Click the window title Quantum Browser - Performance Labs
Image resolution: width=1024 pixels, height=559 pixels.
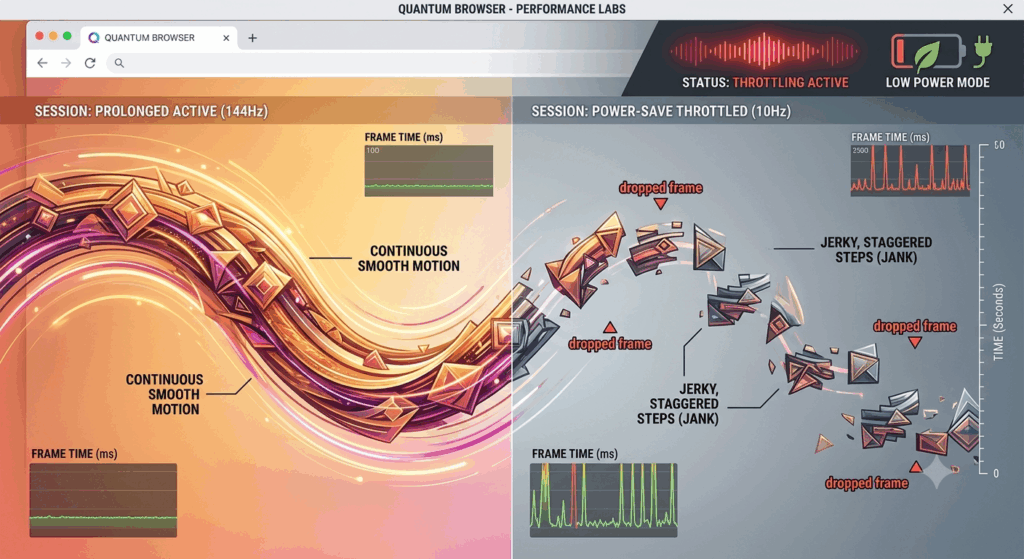511,9
